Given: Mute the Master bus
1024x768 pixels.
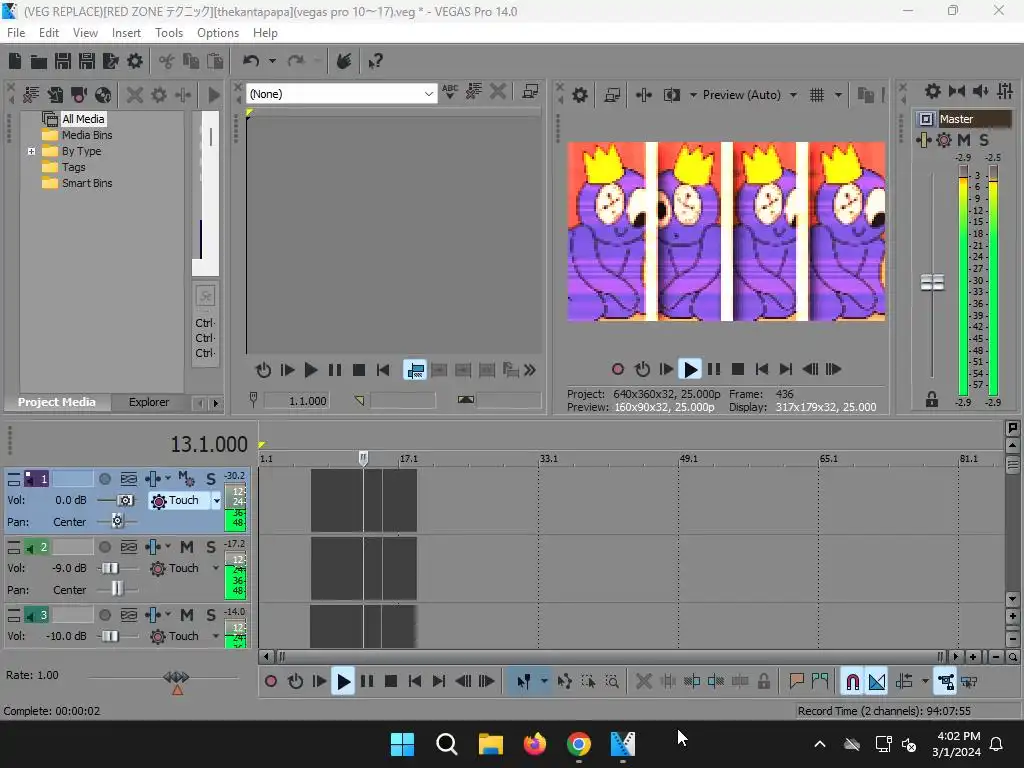Looking at the screenshot, I should 963,140.
